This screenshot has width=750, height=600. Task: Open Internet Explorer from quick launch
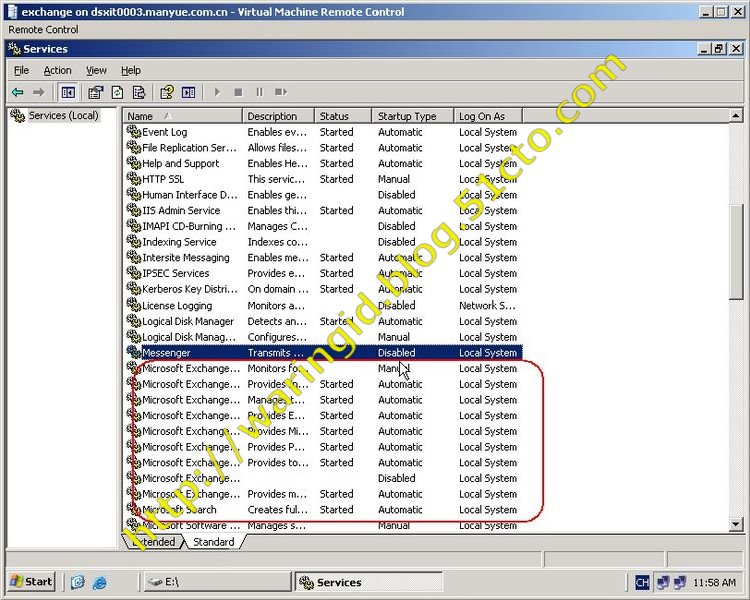point(99,582)
